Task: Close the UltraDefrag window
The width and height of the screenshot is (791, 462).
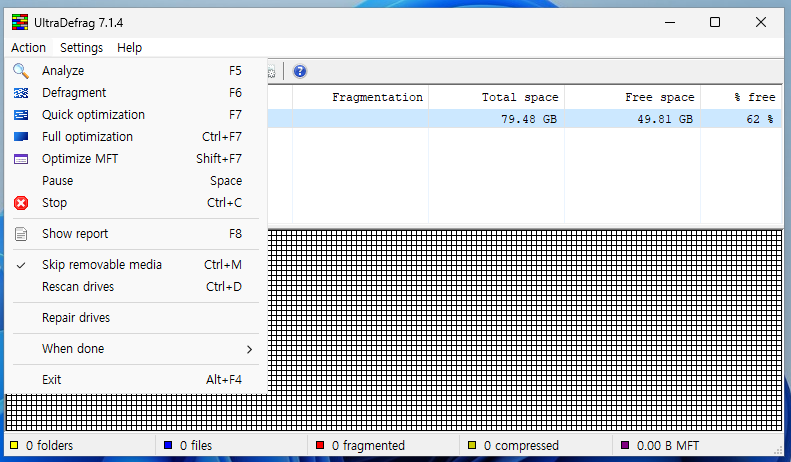Action: pyautogui.click(x=761, y=22)
